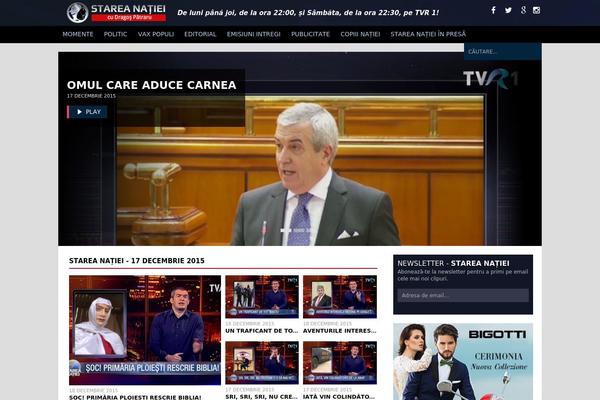Viewport: 600px width, 400px height.
Task: Open the Editorial menu item
Action: [x=200, y=34]
